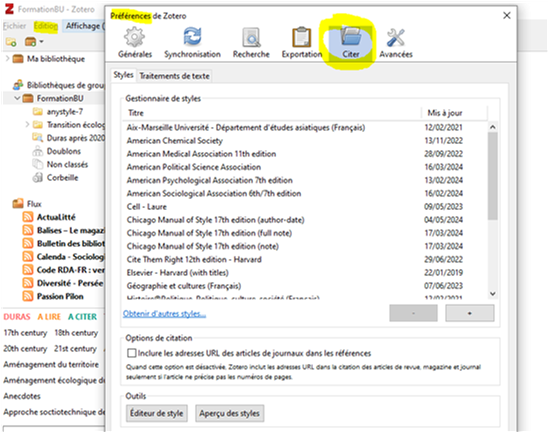Click the Diversité - Persée feed icon

click(x=28, y=283)
